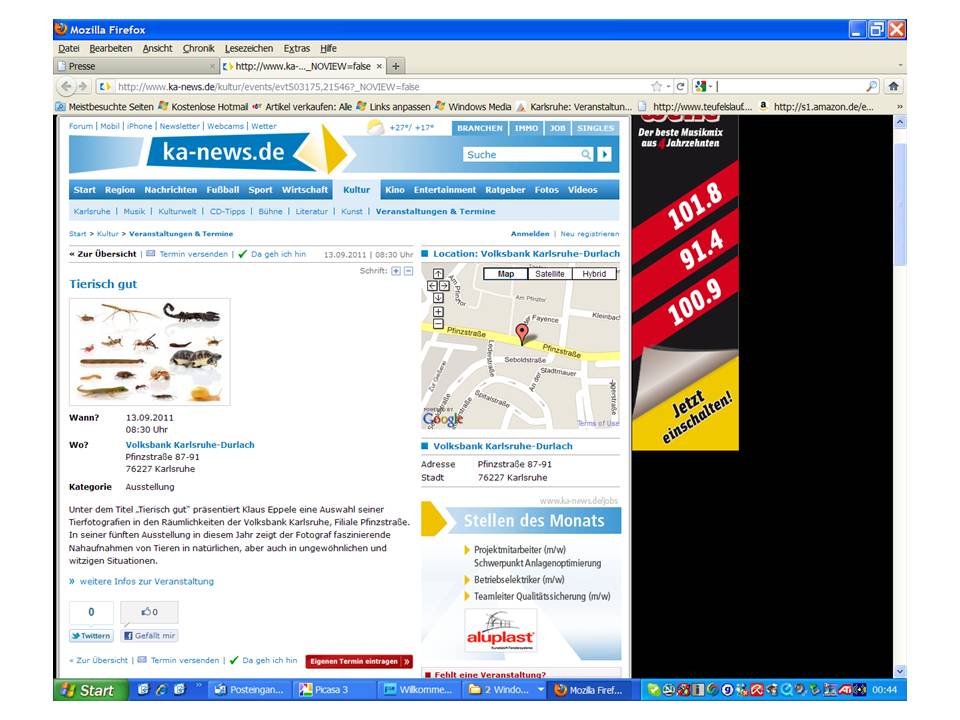Image resolution: width=960 pixels, height=720 pixels.
Task: Switch map to Hybrid view
Action: pos(594,274)
